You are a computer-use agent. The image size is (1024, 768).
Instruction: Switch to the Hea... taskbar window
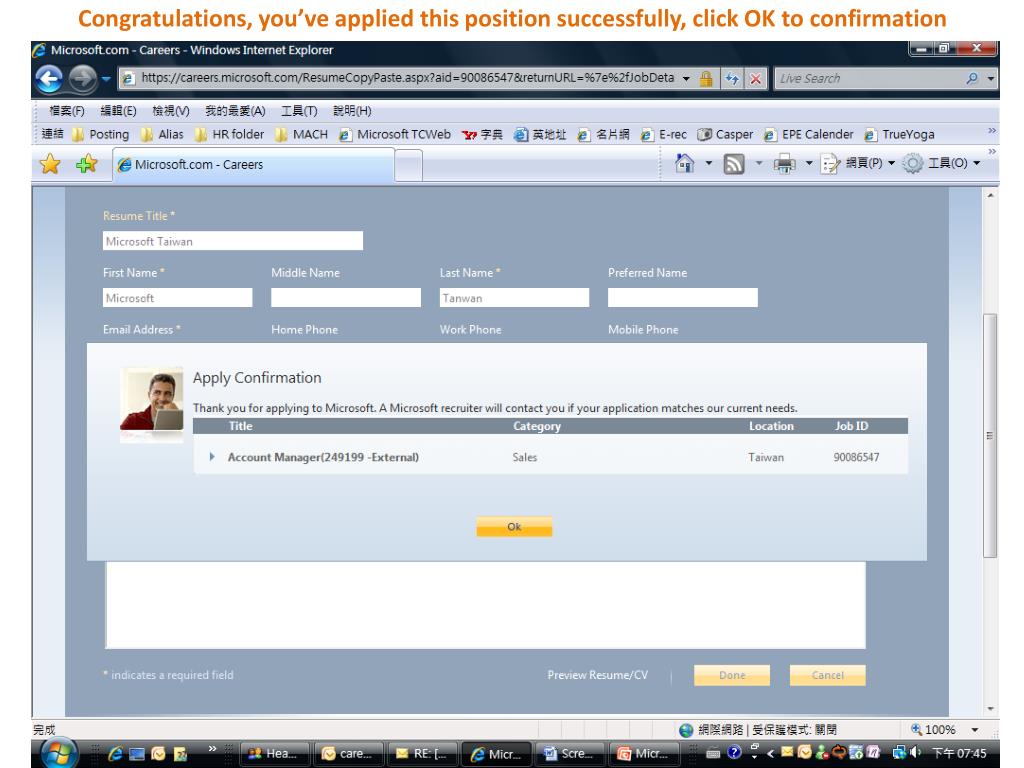coord(274,754)
